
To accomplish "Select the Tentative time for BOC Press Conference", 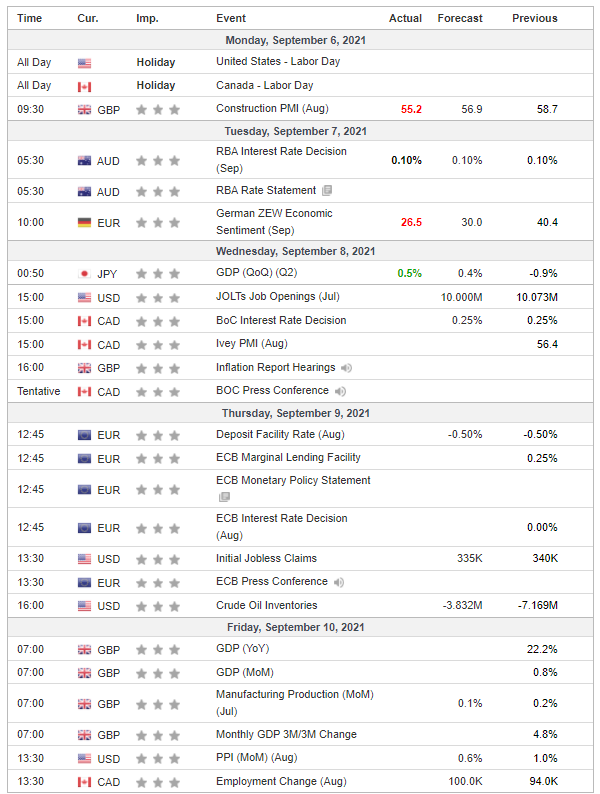I will pos(38,391).
